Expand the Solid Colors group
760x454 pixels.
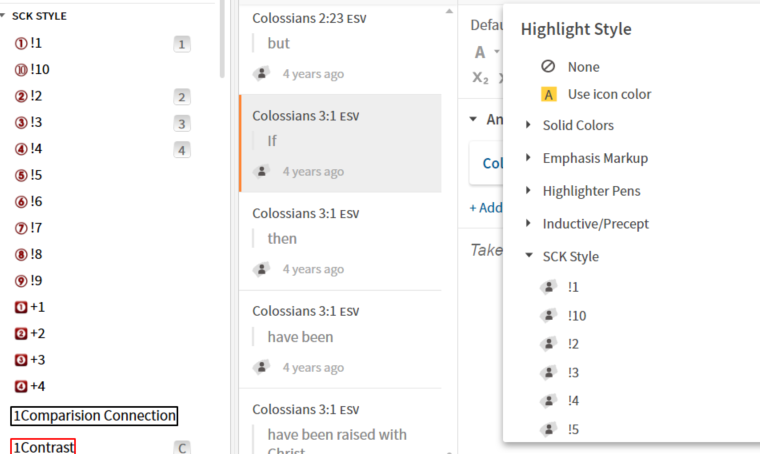528,125
